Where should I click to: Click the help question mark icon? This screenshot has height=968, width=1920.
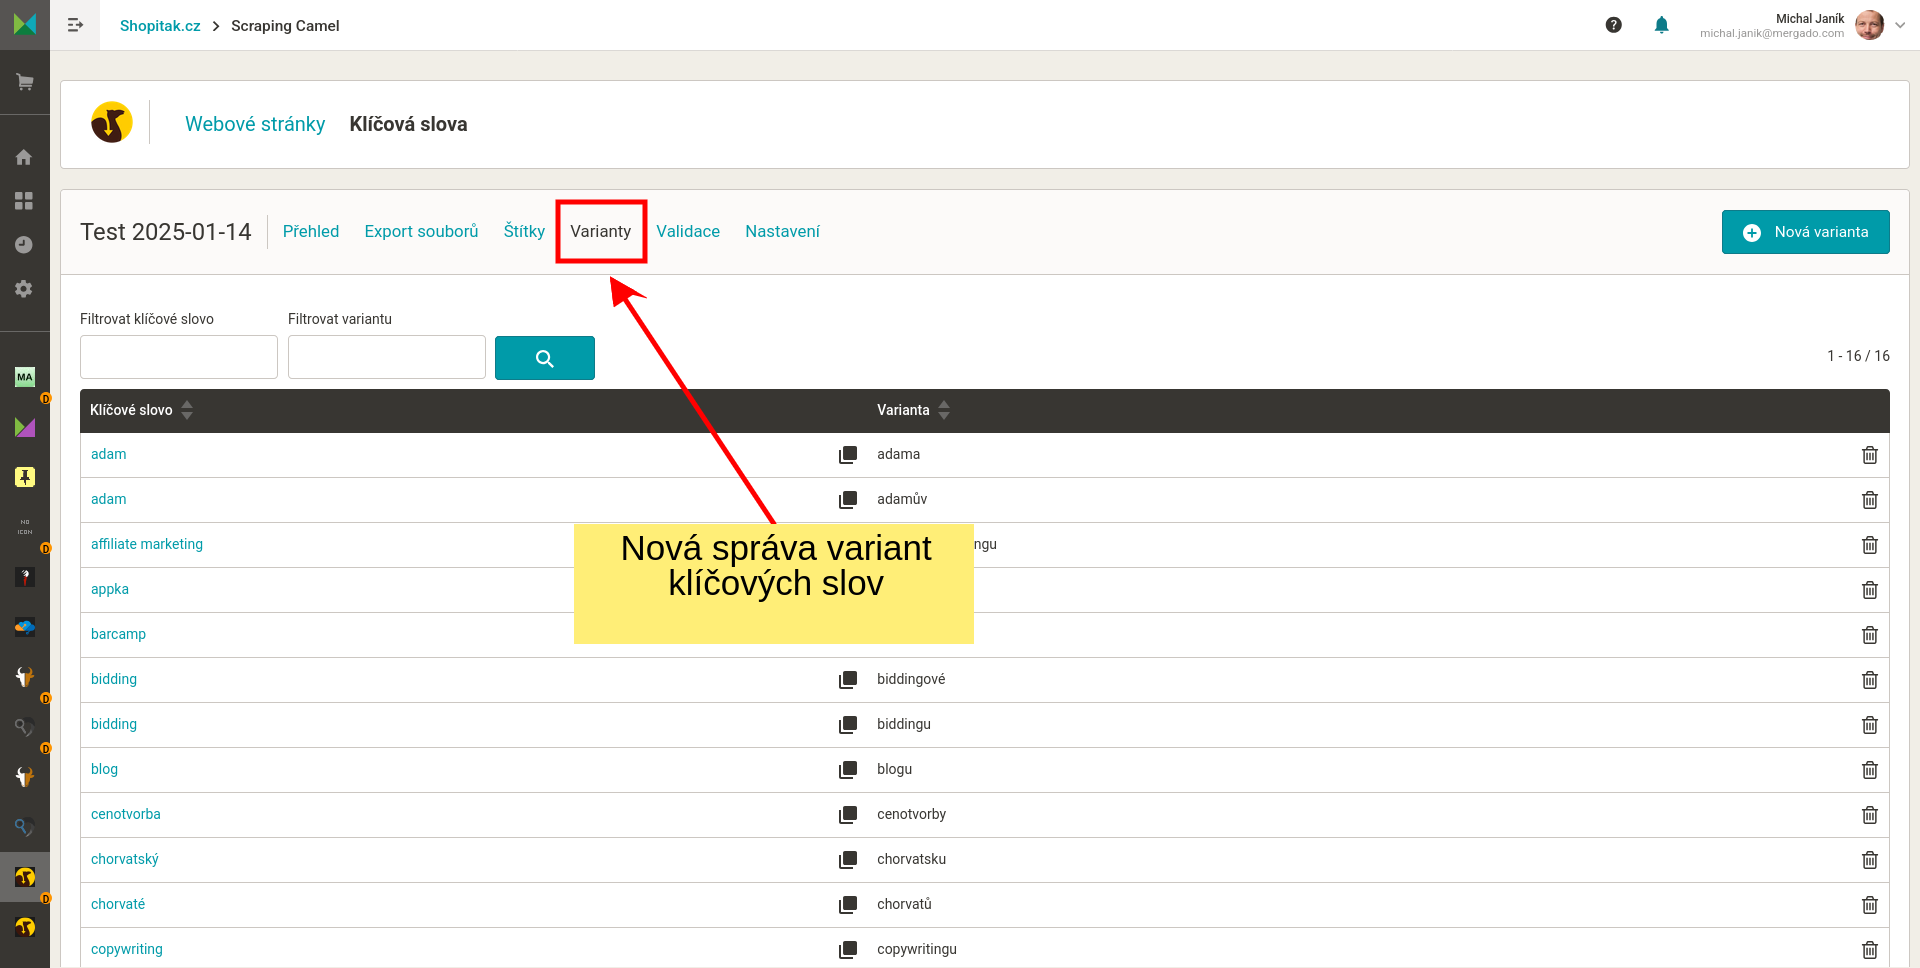pos(1613,25)
